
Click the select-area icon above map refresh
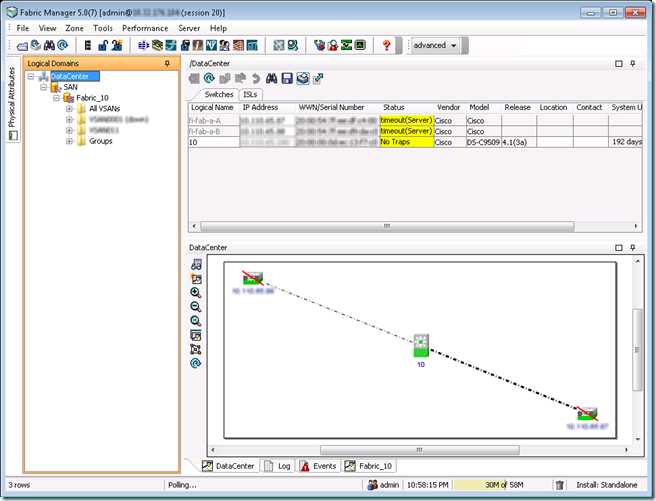[x=195, y=349]
